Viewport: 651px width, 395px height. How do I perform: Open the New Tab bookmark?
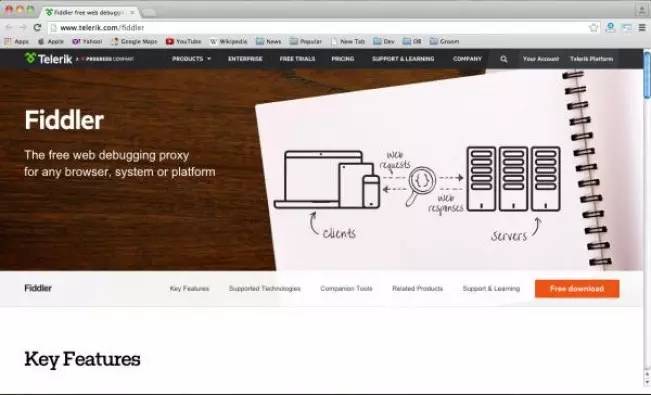[348, 42]
